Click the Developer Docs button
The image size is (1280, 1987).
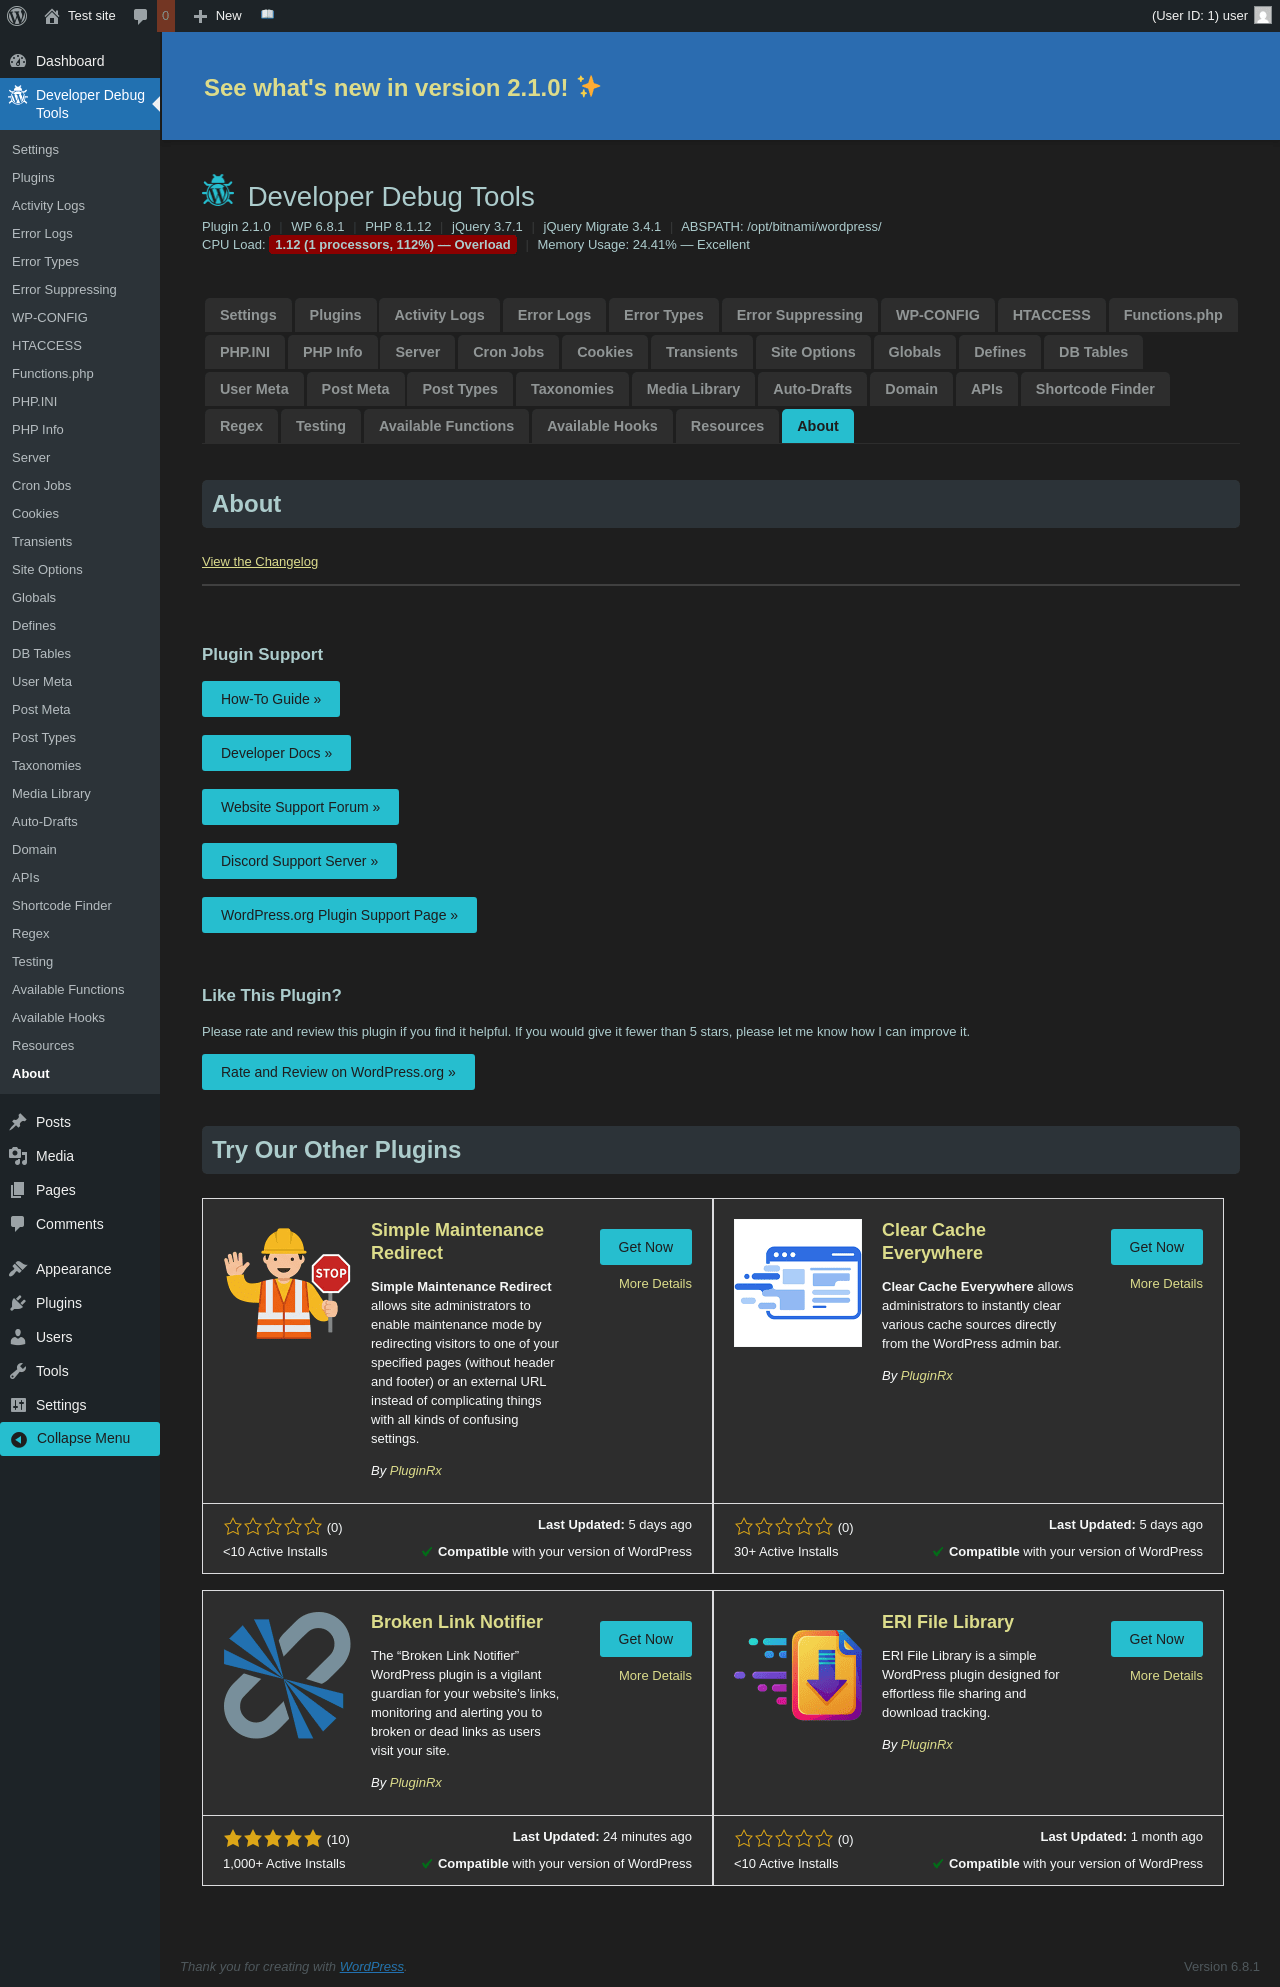[276, 753]
